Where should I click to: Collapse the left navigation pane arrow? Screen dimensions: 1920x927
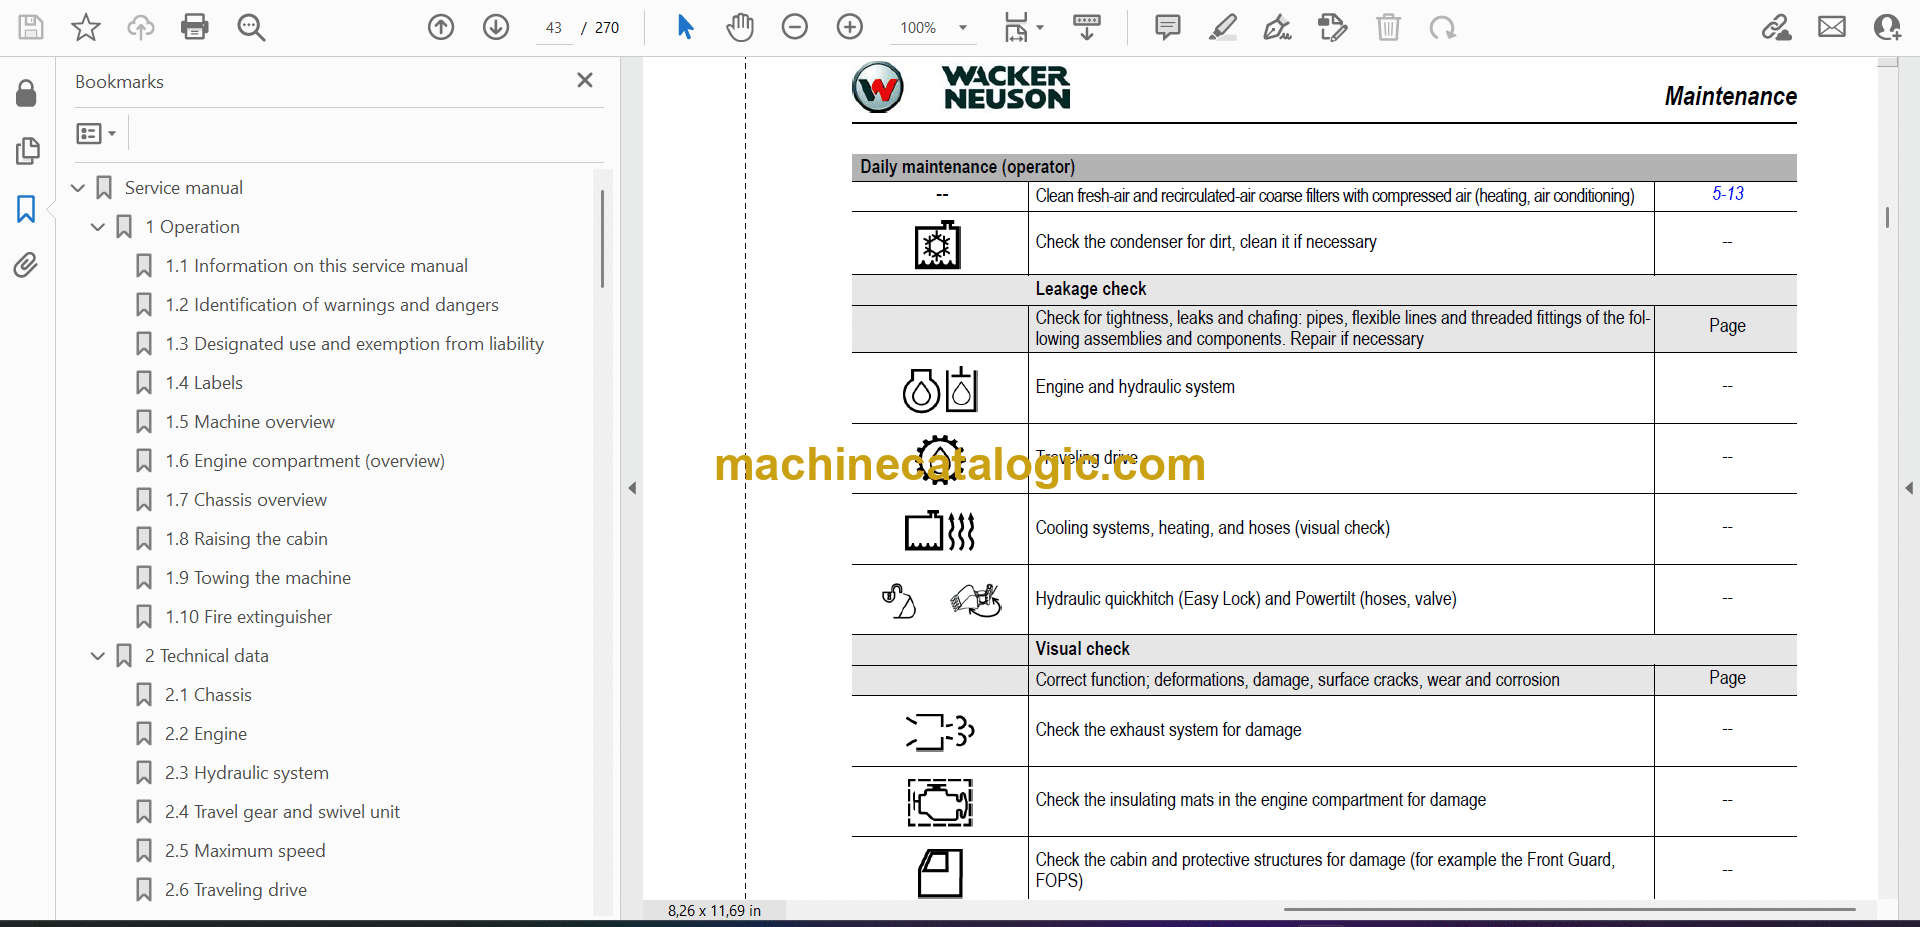[x=632, y=488]
